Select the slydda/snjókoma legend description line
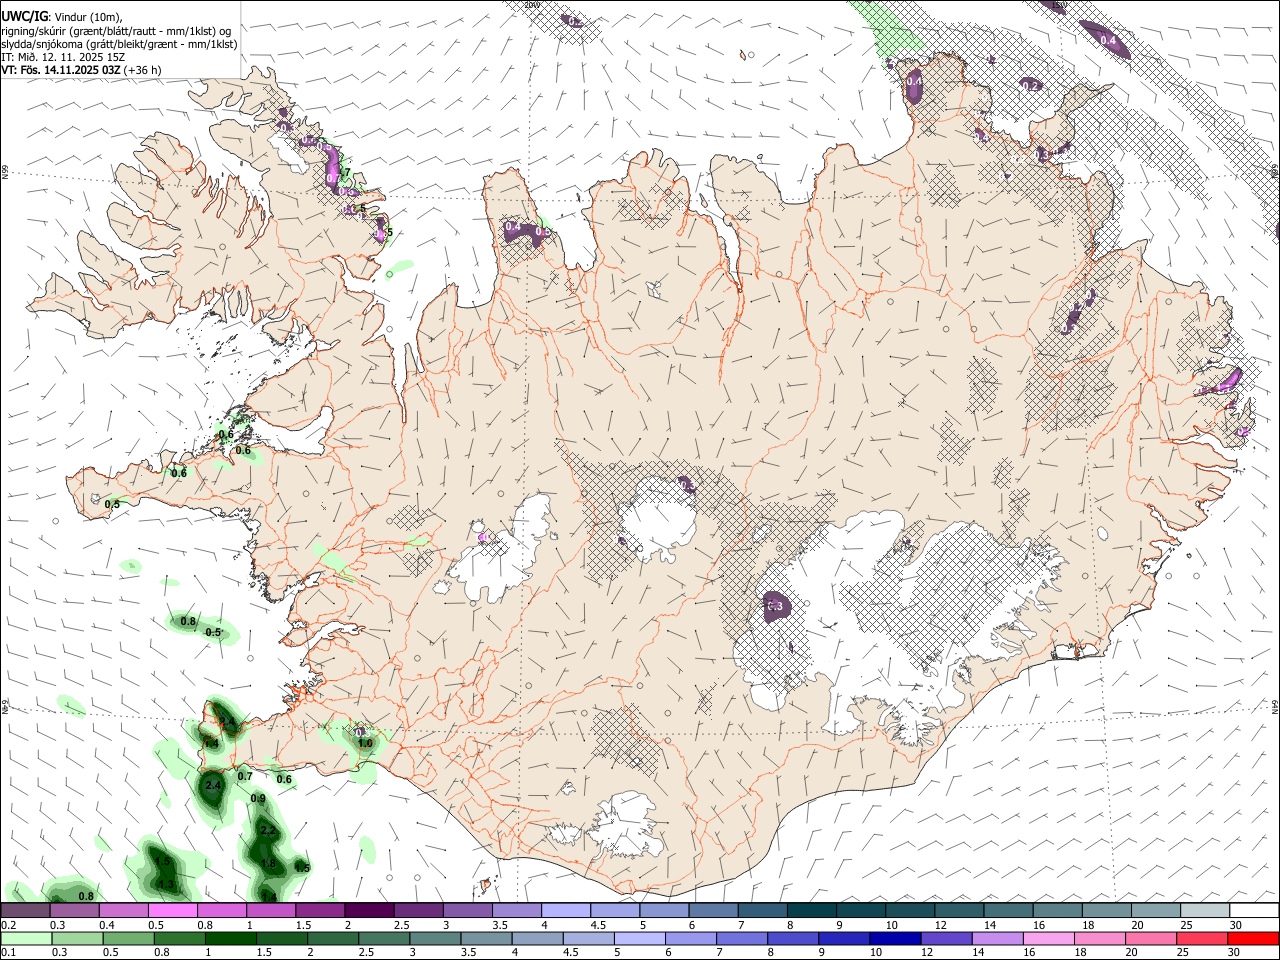The image size is (1280, 960). [119, 44]
